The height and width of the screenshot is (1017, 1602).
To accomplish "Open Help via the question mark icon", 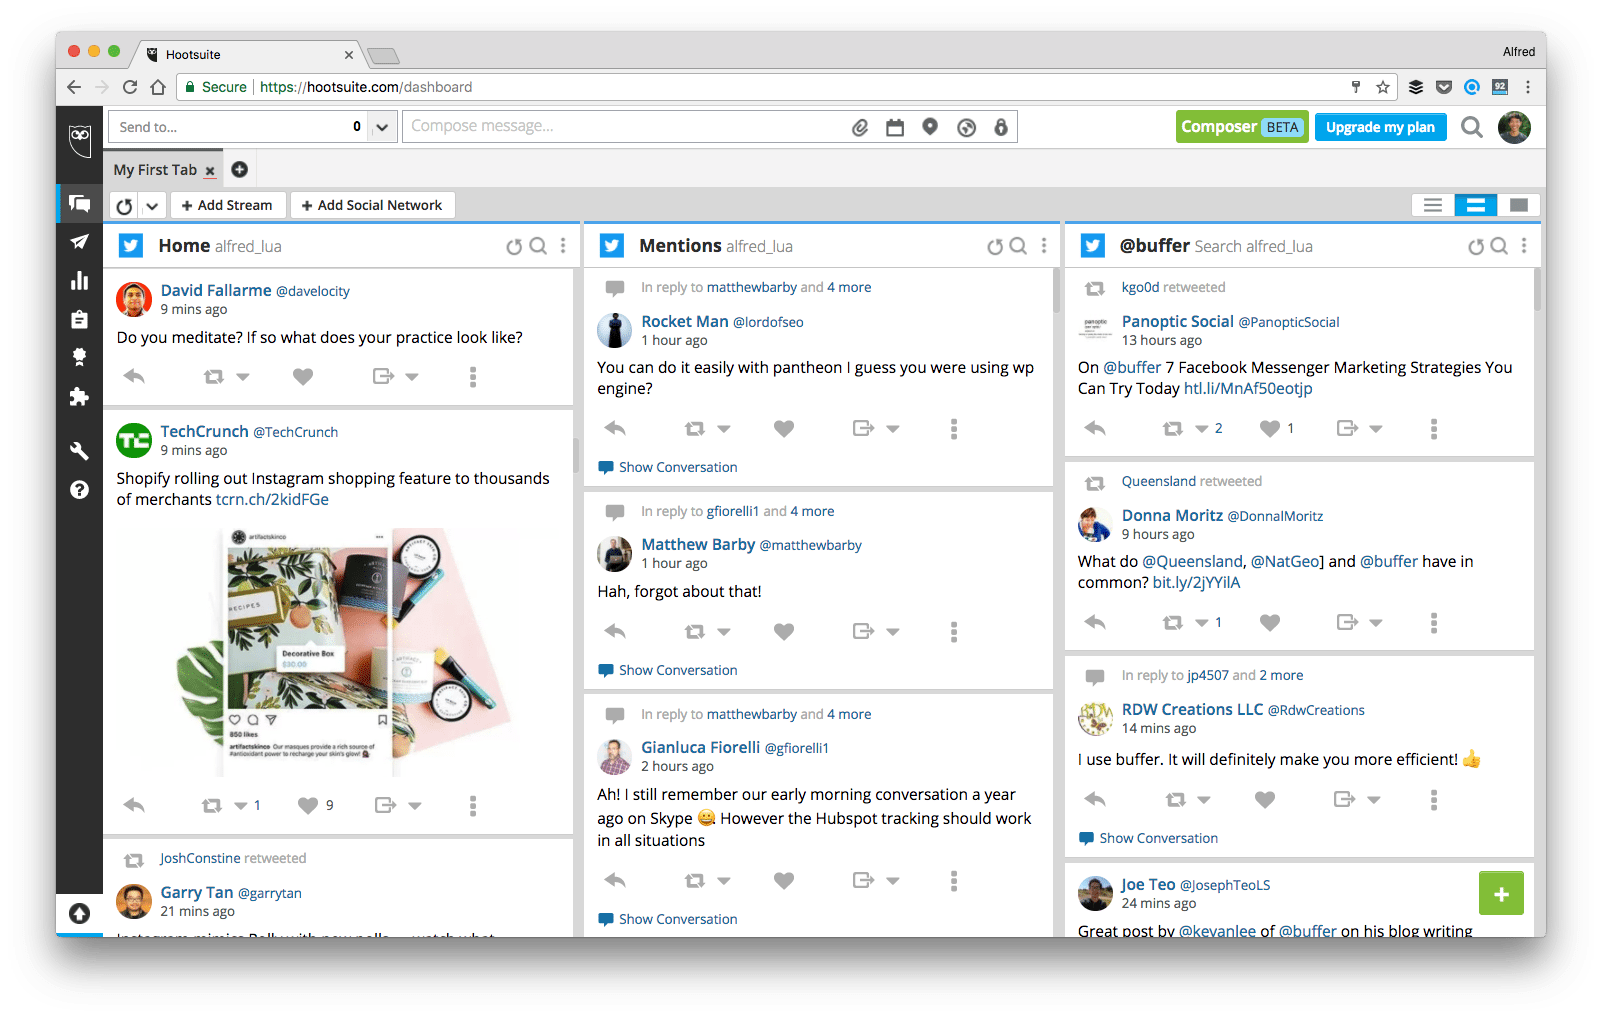I will coord(79,490).
